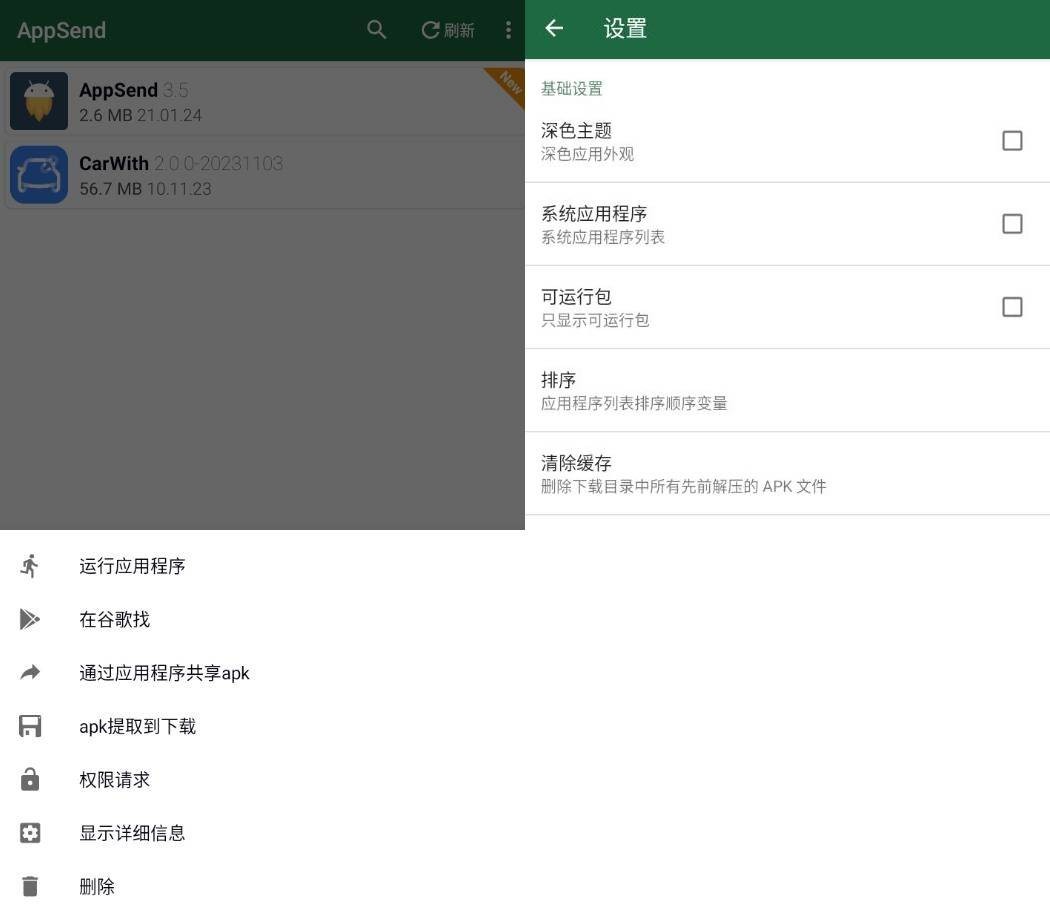
Task: Click the padlock permissions icon
Action: click(30, 779)
